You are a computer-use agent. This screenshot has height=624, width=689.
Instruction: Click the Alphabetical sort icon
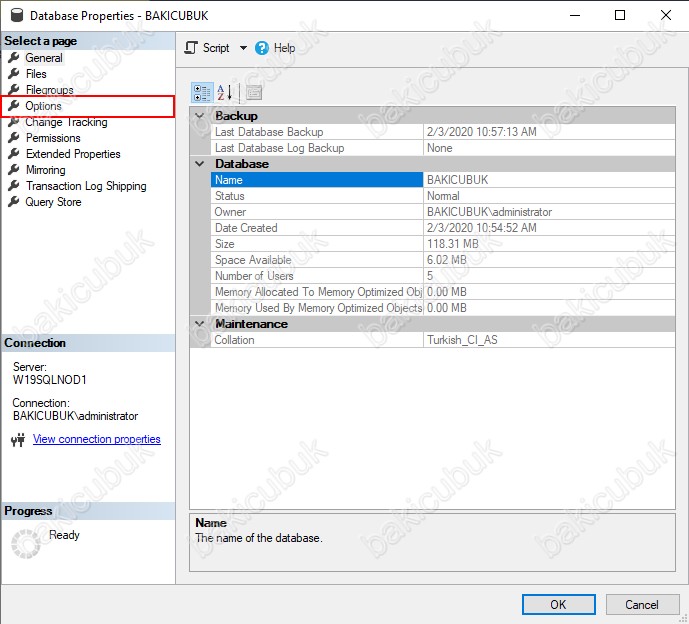coord(225,92)
